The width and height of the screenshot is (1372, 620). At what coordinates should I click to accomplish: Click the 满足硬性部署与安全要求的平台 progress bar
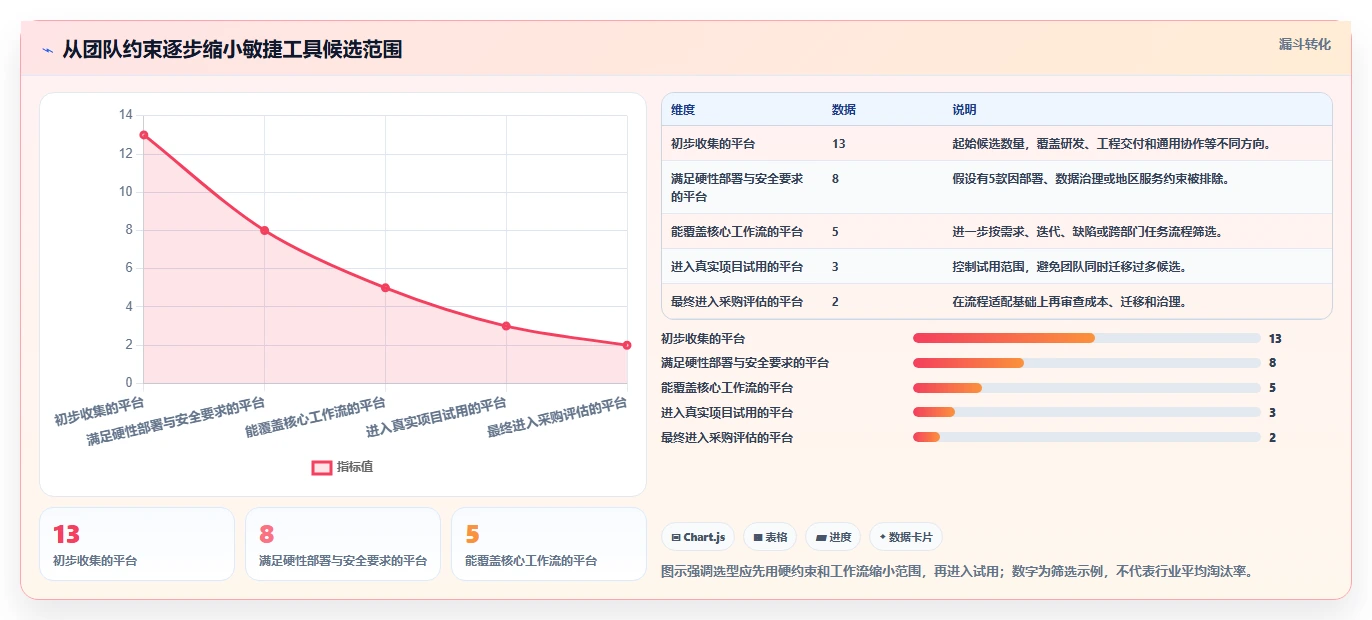pyautogui.click(x=1087, y=363)
